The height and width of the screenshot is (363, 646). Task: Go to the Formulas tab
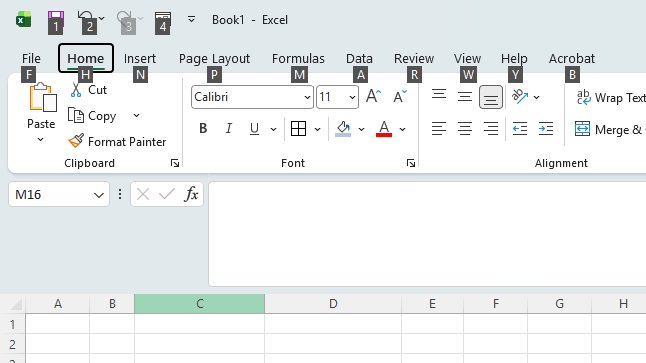(298, 59)
